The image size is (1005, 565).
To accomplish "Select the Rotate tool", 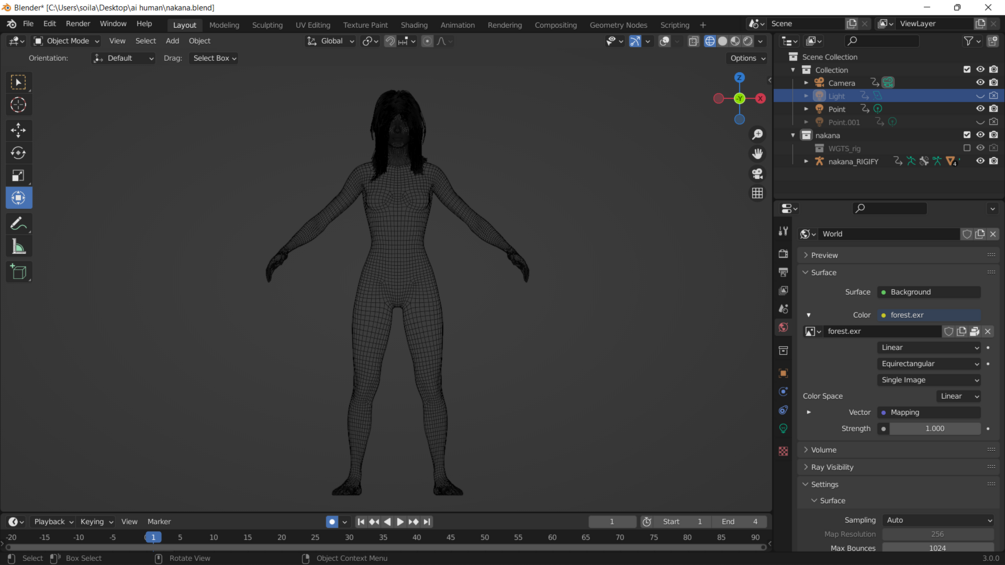I will (18, 153).
